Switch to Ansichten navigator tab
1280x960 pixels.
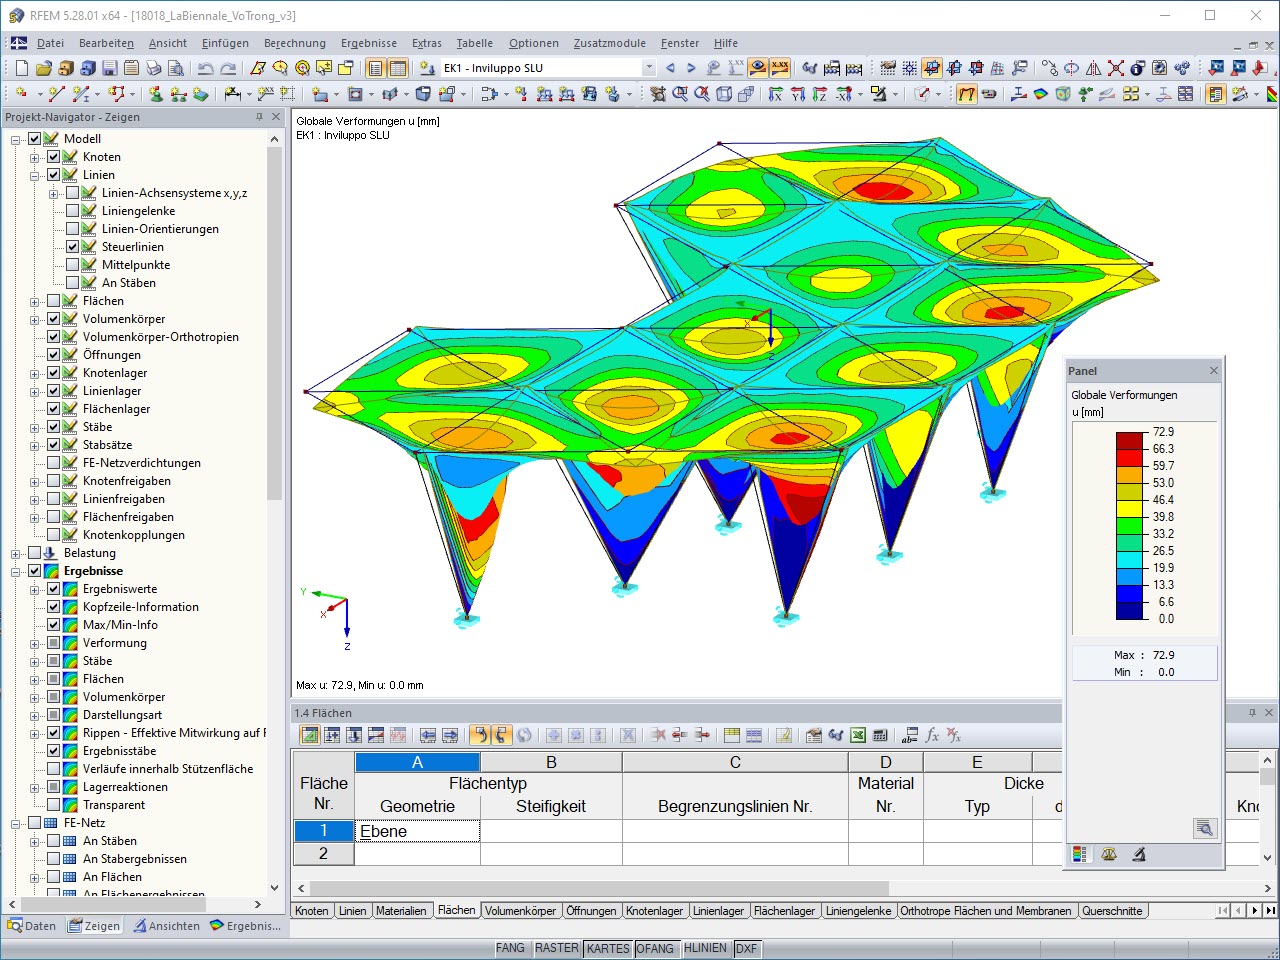tap(167, 926)
